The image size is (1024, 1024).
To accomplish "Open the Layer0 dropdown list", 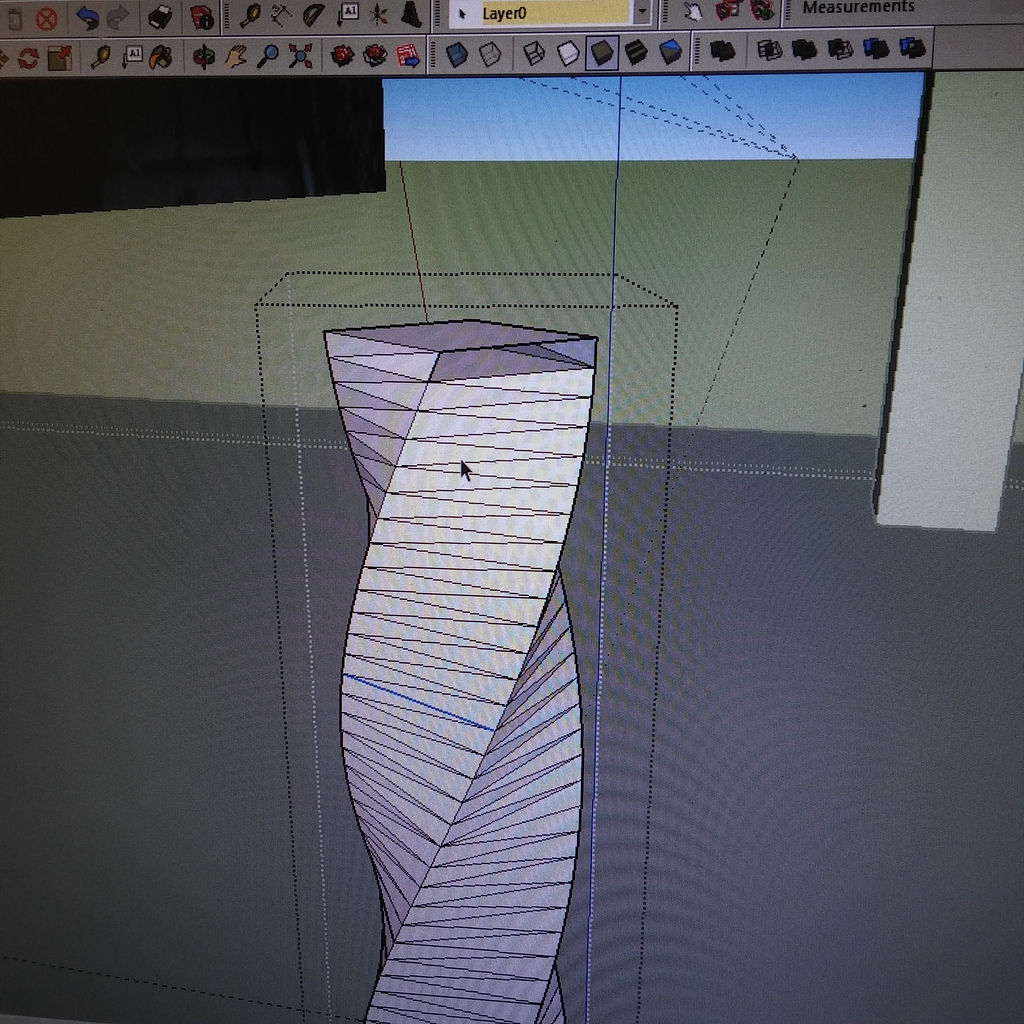I will 640,12.
